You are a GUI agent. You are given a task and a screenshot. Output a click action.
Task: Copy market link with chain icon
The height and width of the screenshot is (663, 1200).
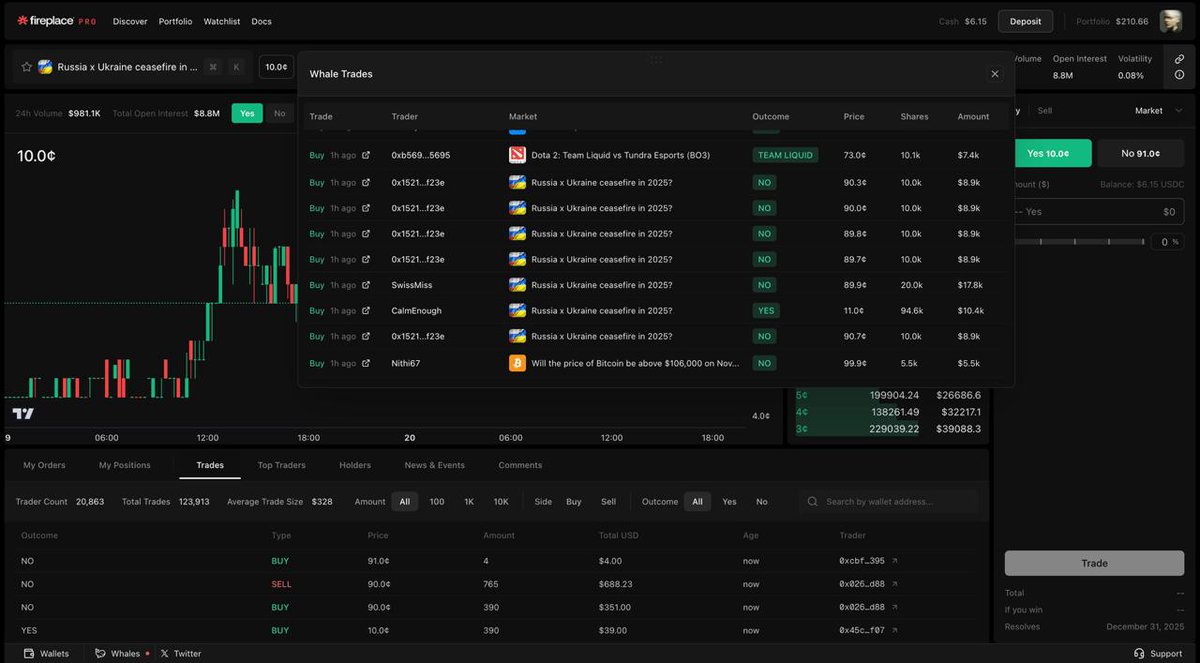click(1179, 59)
